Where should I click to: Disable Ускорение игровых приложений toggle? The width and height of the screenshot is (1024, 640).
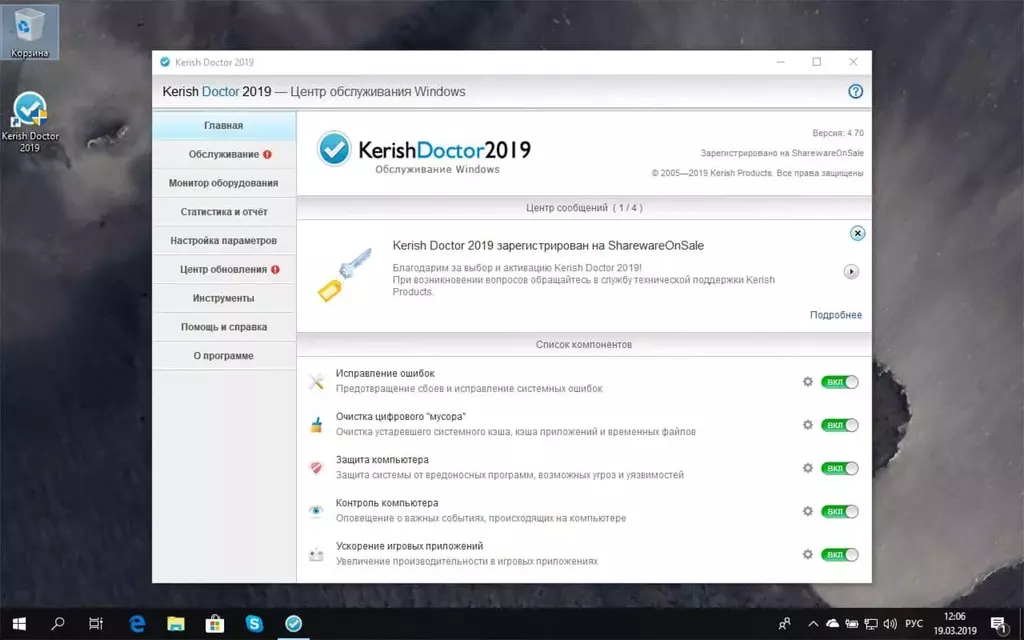click(839, 554)
